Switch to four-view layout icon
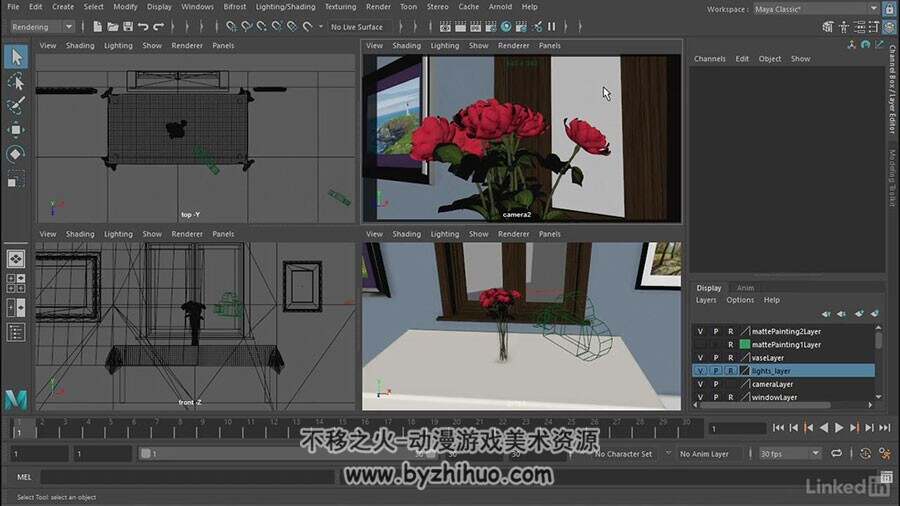The width and height of the screenshot is (900, 506). [x=15, y=283]
